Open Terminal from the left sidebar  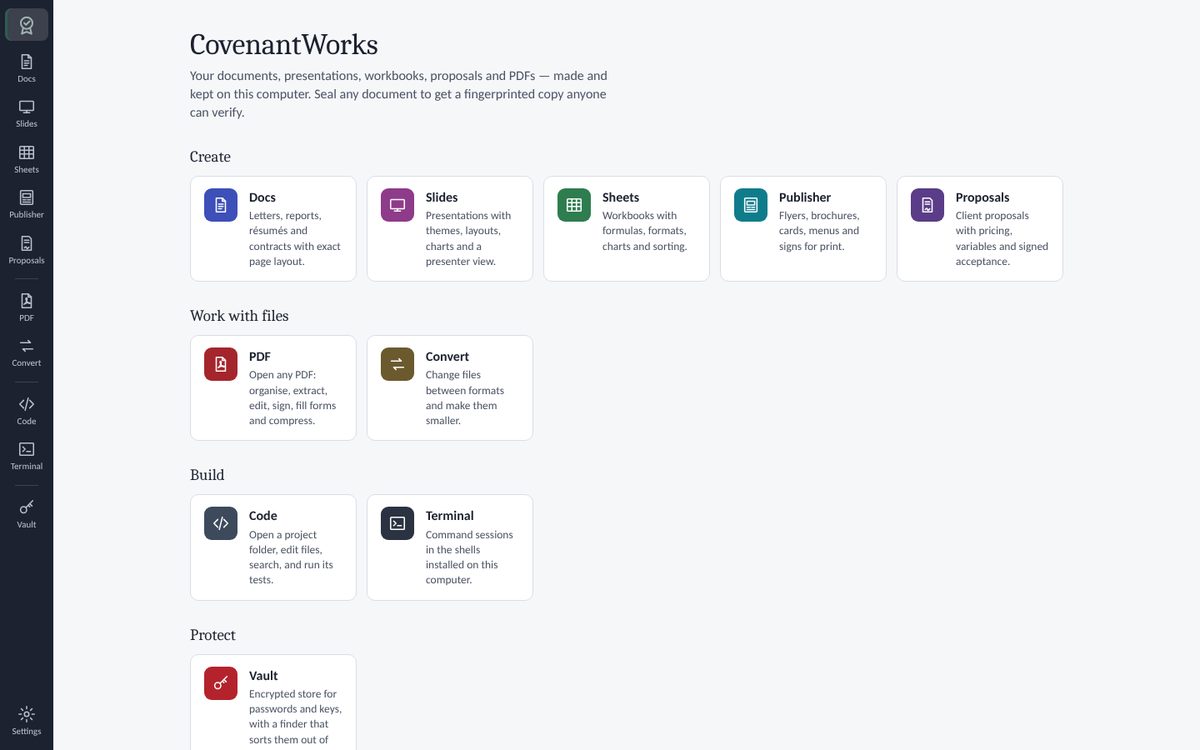pyautogui.click(x=26, y=455)
